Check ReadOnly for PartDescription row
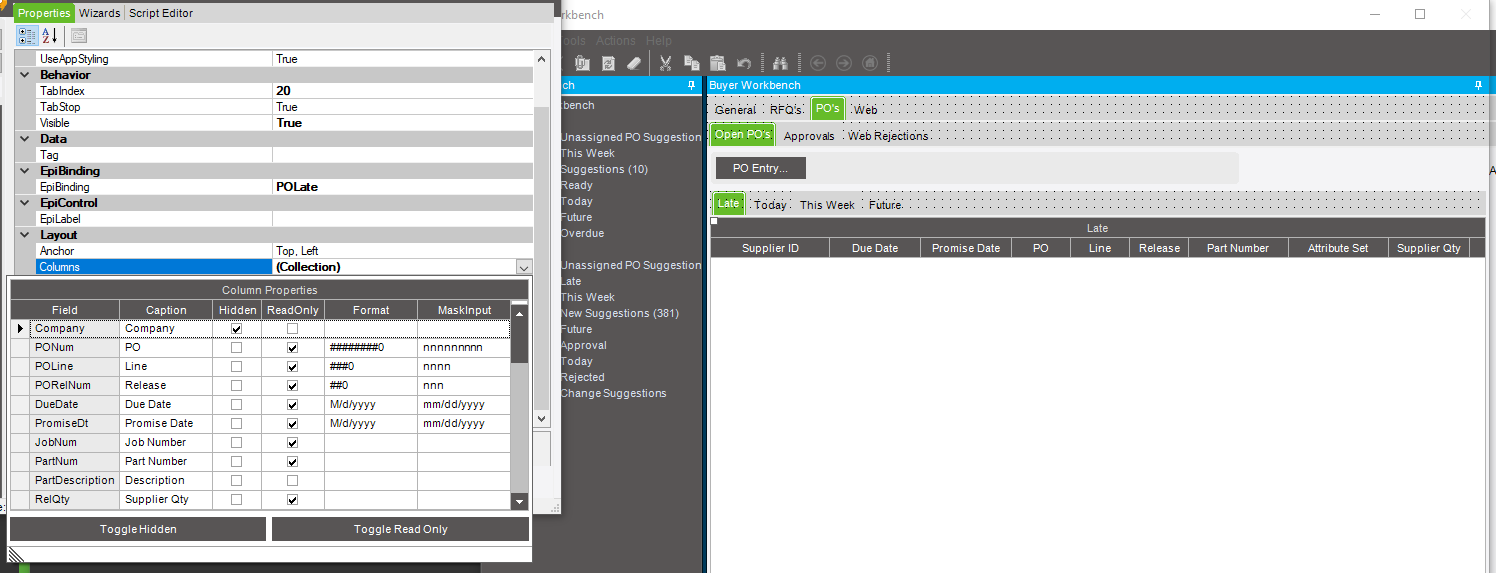This screenshot has width=1496, height=573. pyautogui.click(x=292, y=480)
